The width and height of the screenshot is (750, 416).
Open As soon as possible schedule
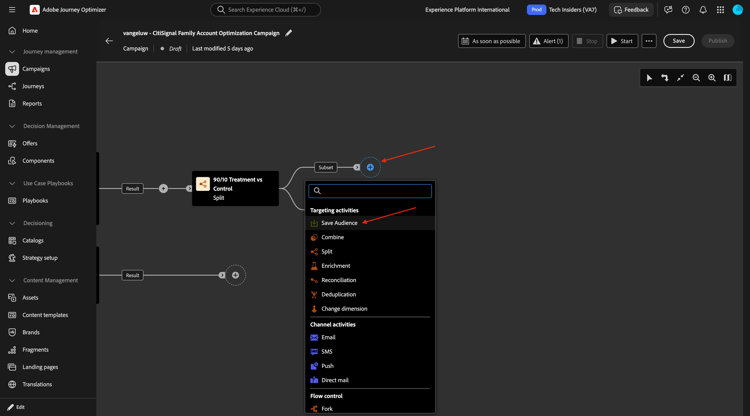click(x=492, y=41)
